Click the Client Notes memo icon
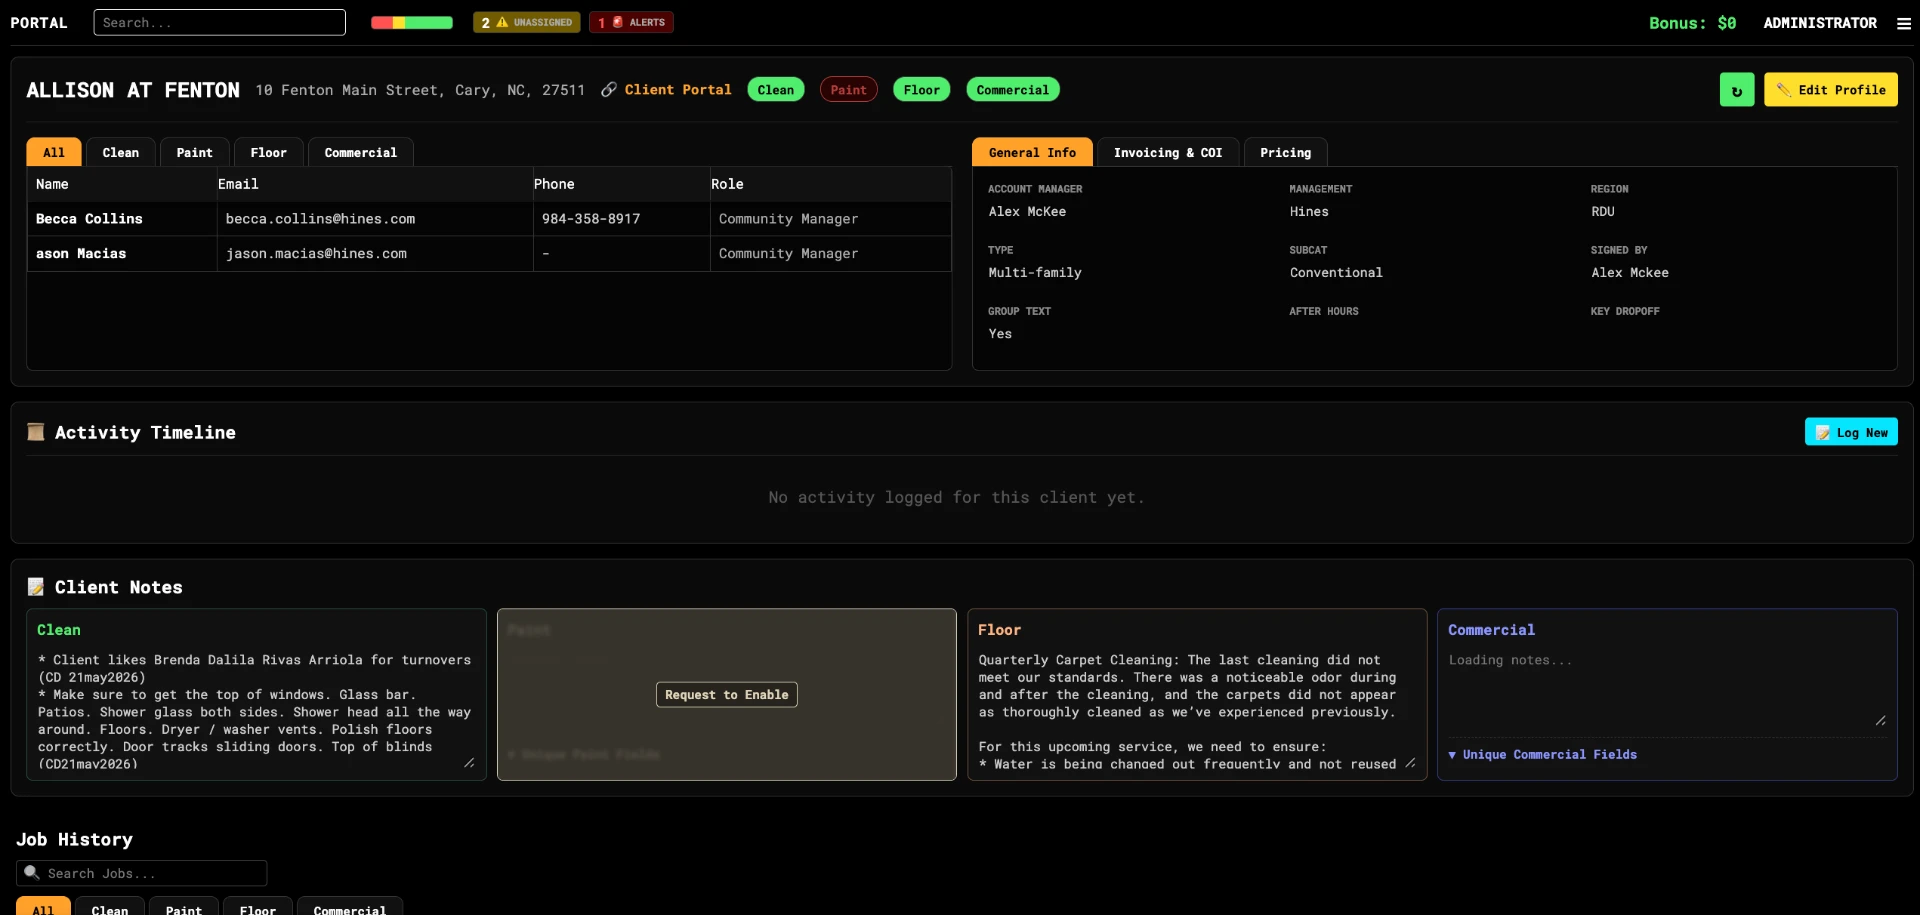Viewport: 1920px width, 915px height. tap(36, 587)
